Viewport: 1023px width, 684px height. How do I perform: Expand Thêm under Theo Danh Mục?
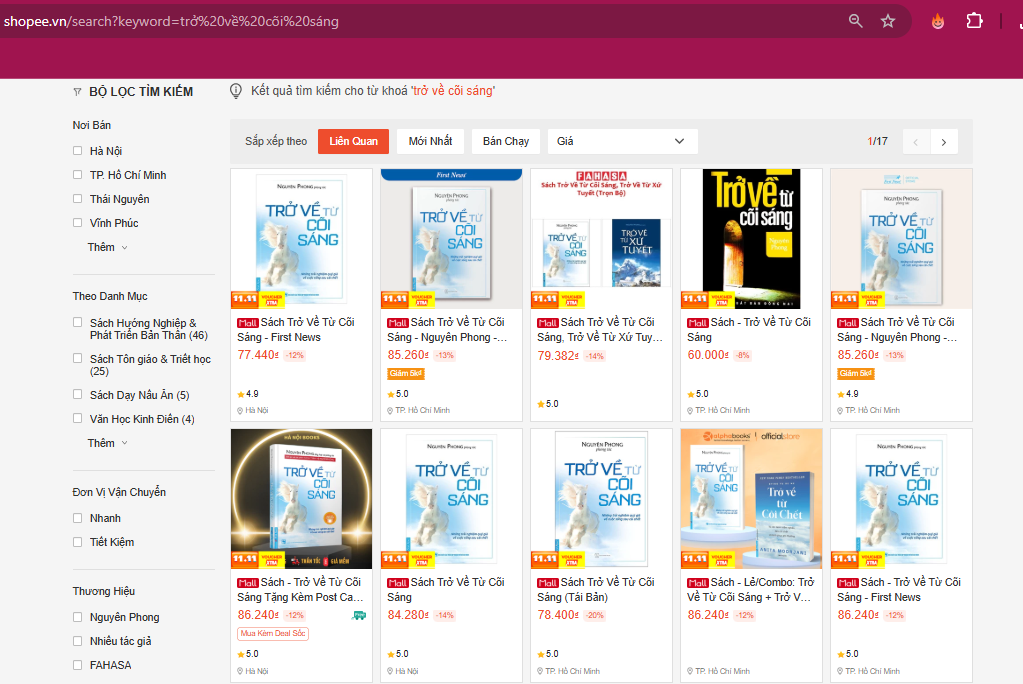(x=107, y=443)
